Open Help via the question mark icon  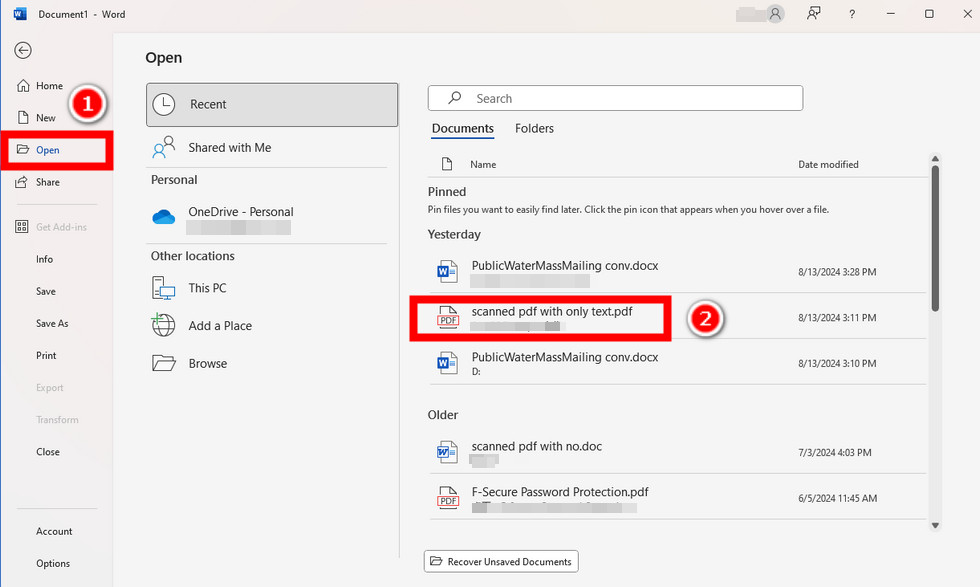coord(851,14)
